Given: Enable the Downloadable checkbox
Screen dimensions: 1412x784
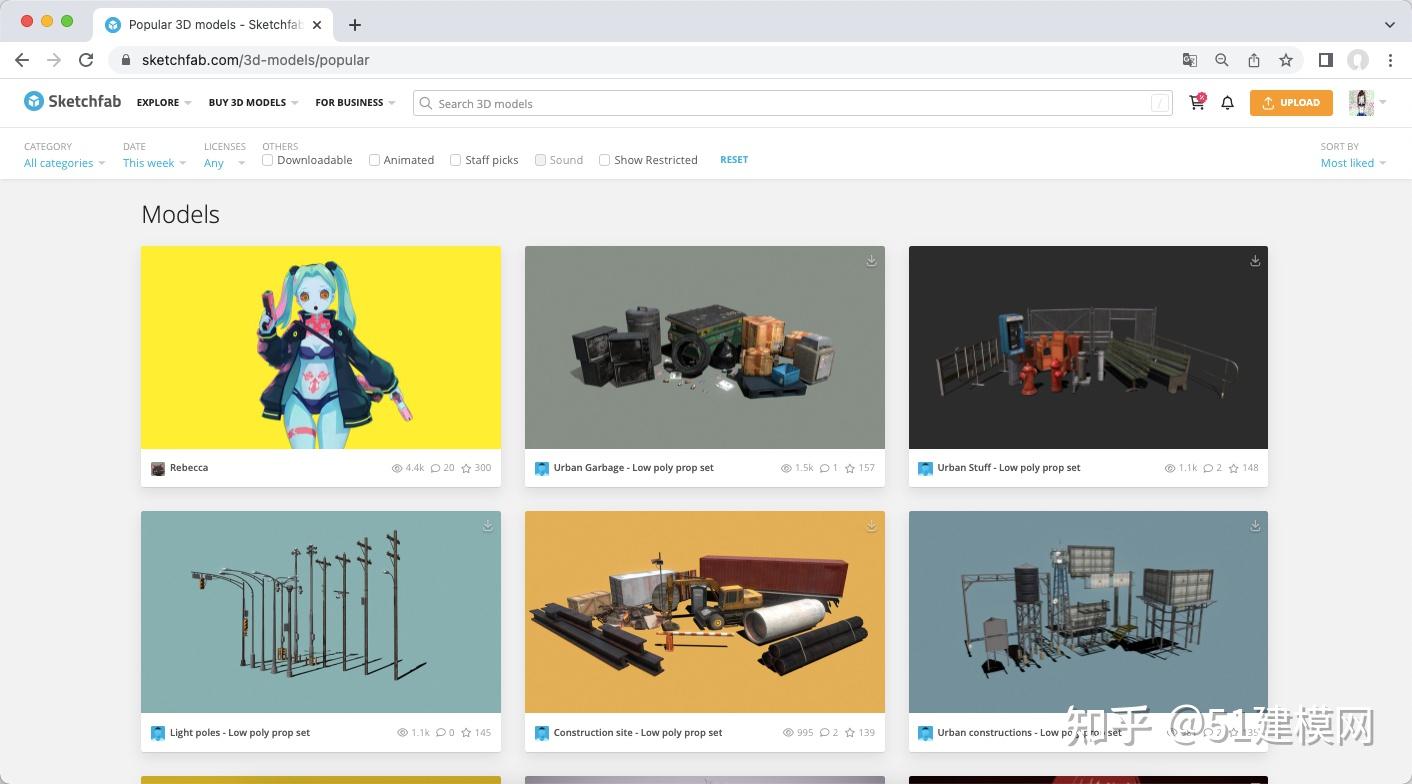Looking at the screenshot, I should click(268, 160).
